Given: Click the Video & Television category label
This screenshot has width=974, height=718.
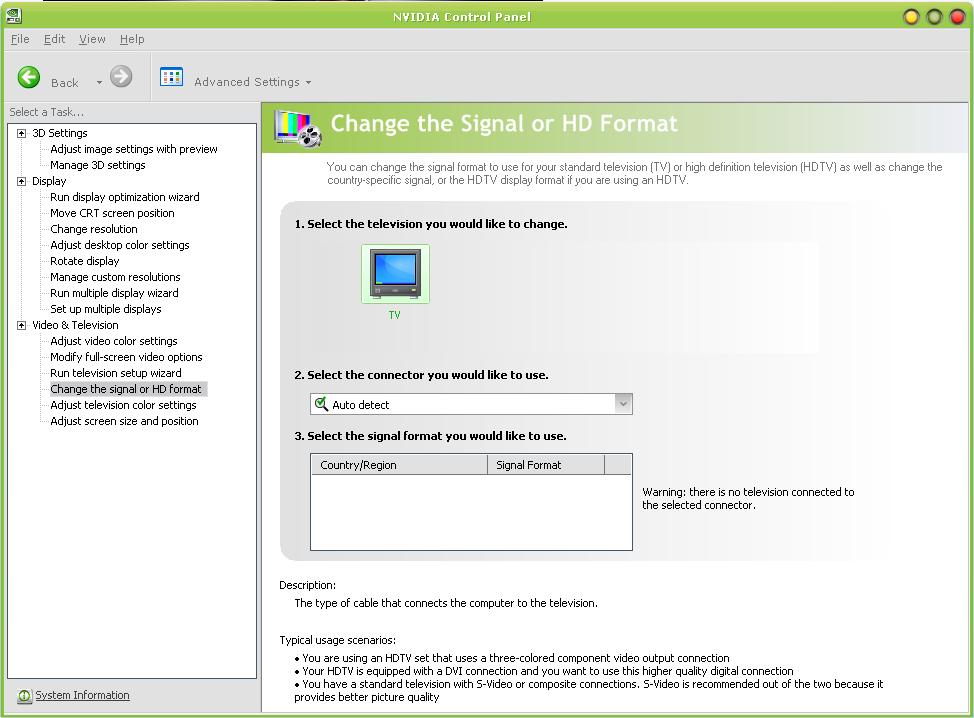Looking at the screenshot, I should [75, 325].
